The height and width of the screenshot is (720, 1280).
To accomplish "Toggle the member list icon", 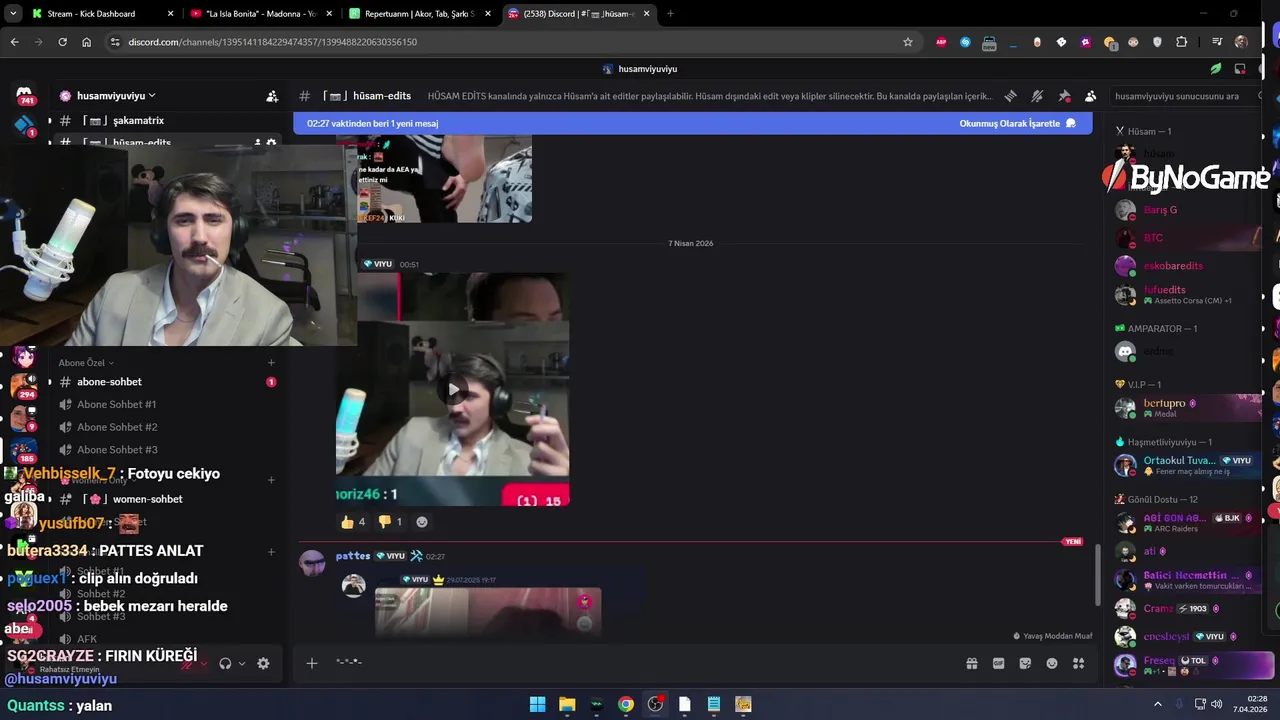I will [1091, 96].
